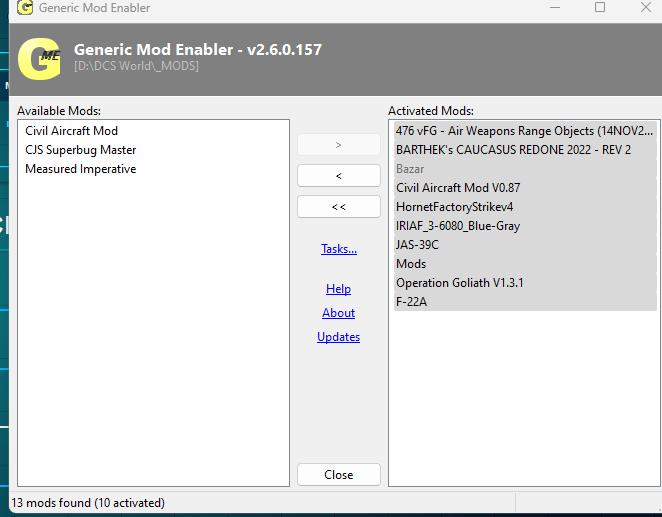Viewport: 662px width, 517px height.
Task: Select JAS-39C in Activated Mods
Action: tap(525, 245)
